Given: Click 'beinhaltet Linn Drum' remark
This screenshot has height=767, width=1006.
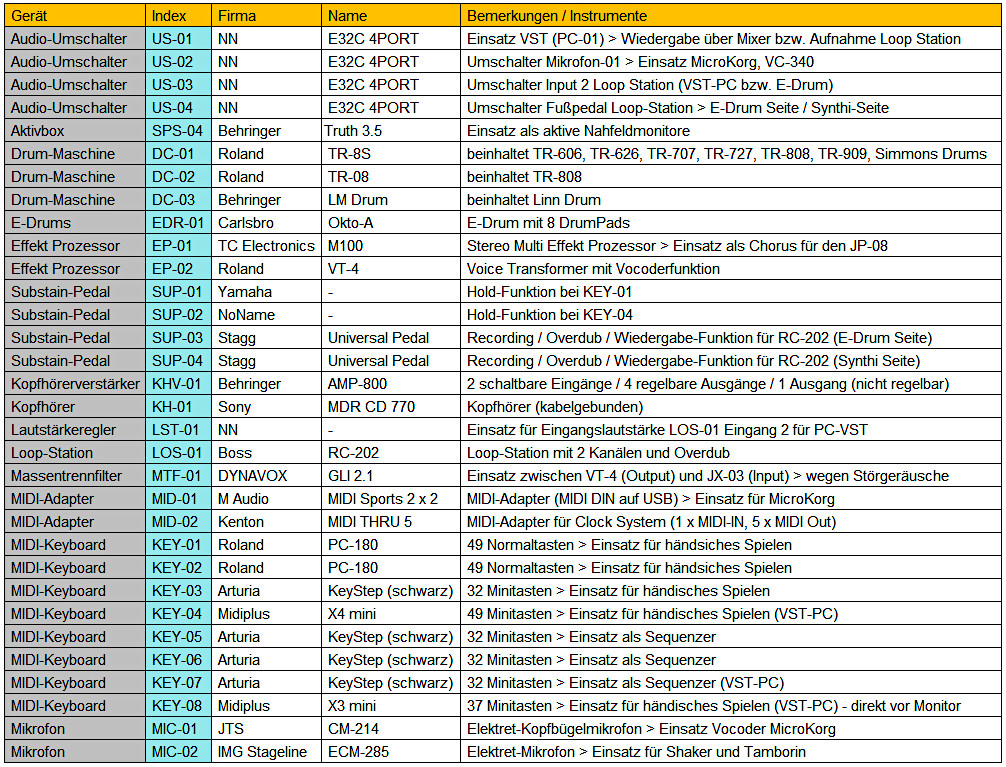Looking at the screenshot, I should (731, 200).
